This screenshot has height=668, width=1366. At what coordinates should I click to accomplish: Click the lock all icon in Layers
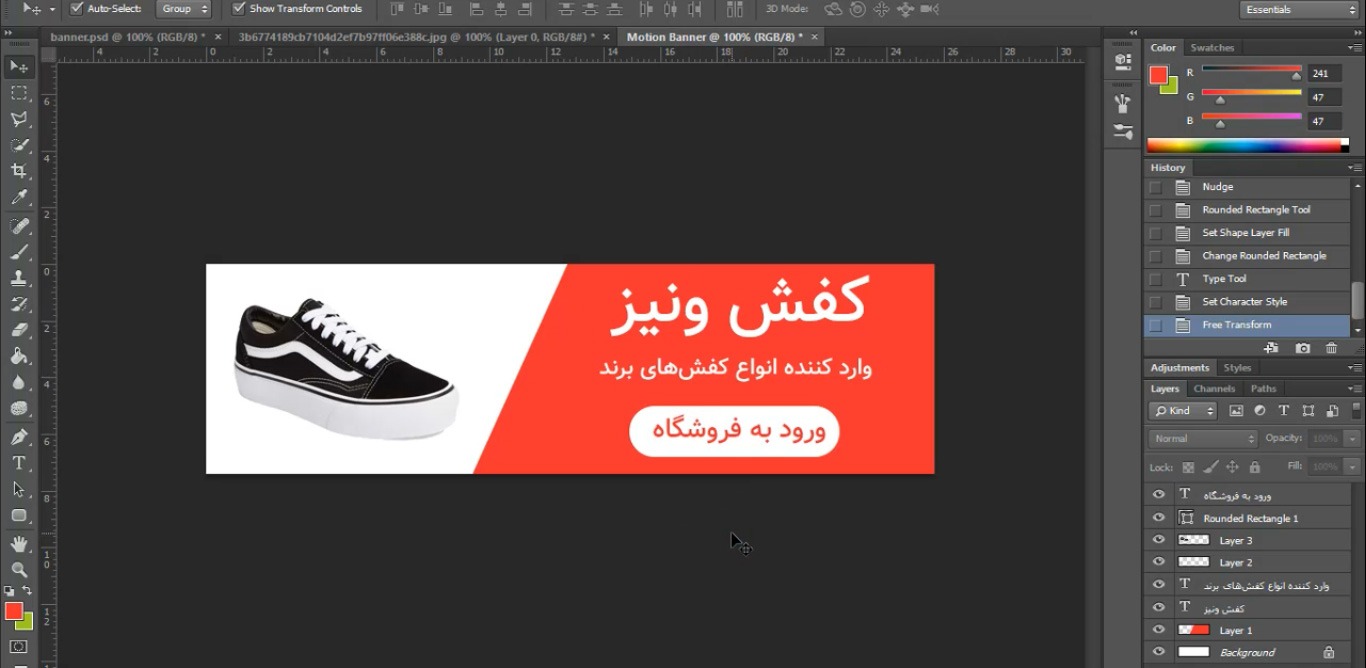[x=1255, y=467]
